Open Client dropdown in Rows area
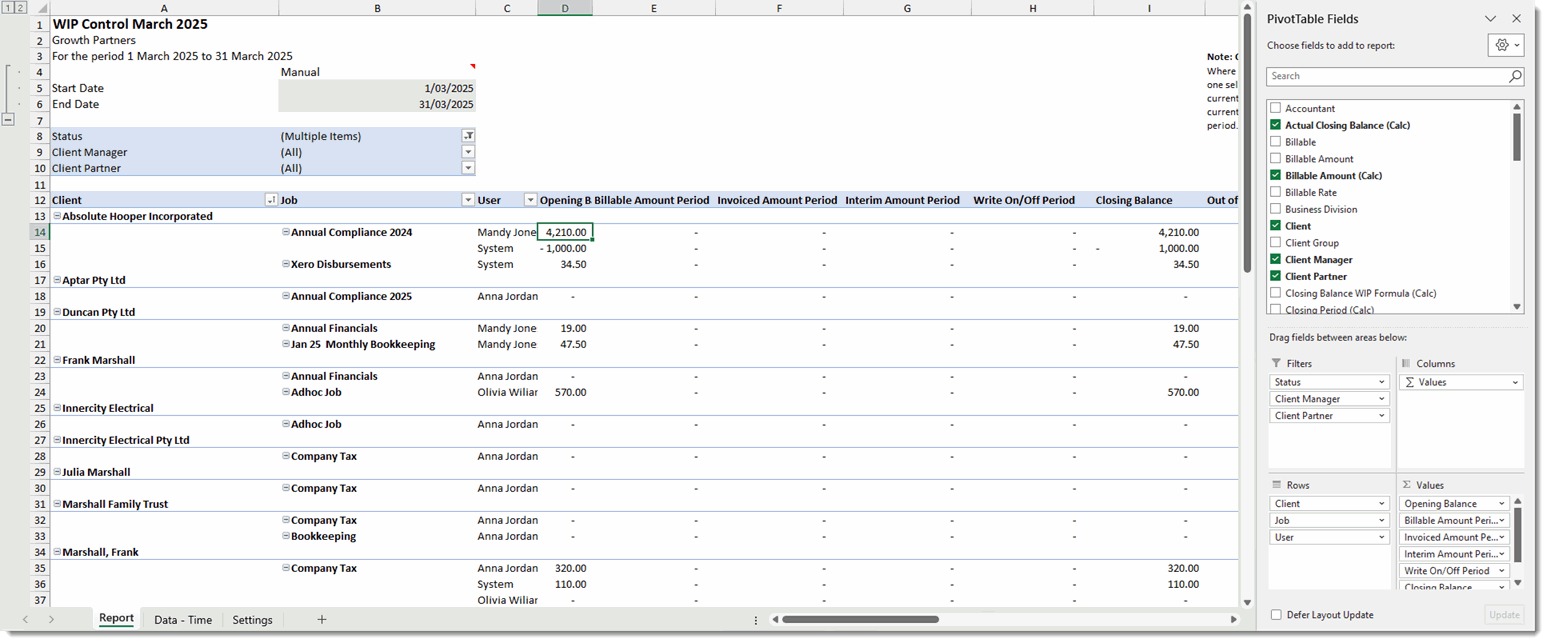Viewport: 1547px width, 643px height. click(1382, 504)
